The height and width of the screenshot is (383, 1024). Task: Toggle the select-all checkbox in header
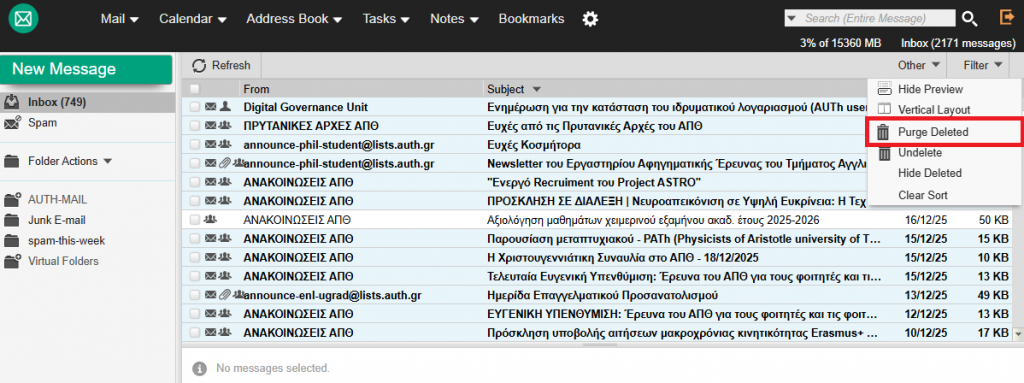coord(195,89)
